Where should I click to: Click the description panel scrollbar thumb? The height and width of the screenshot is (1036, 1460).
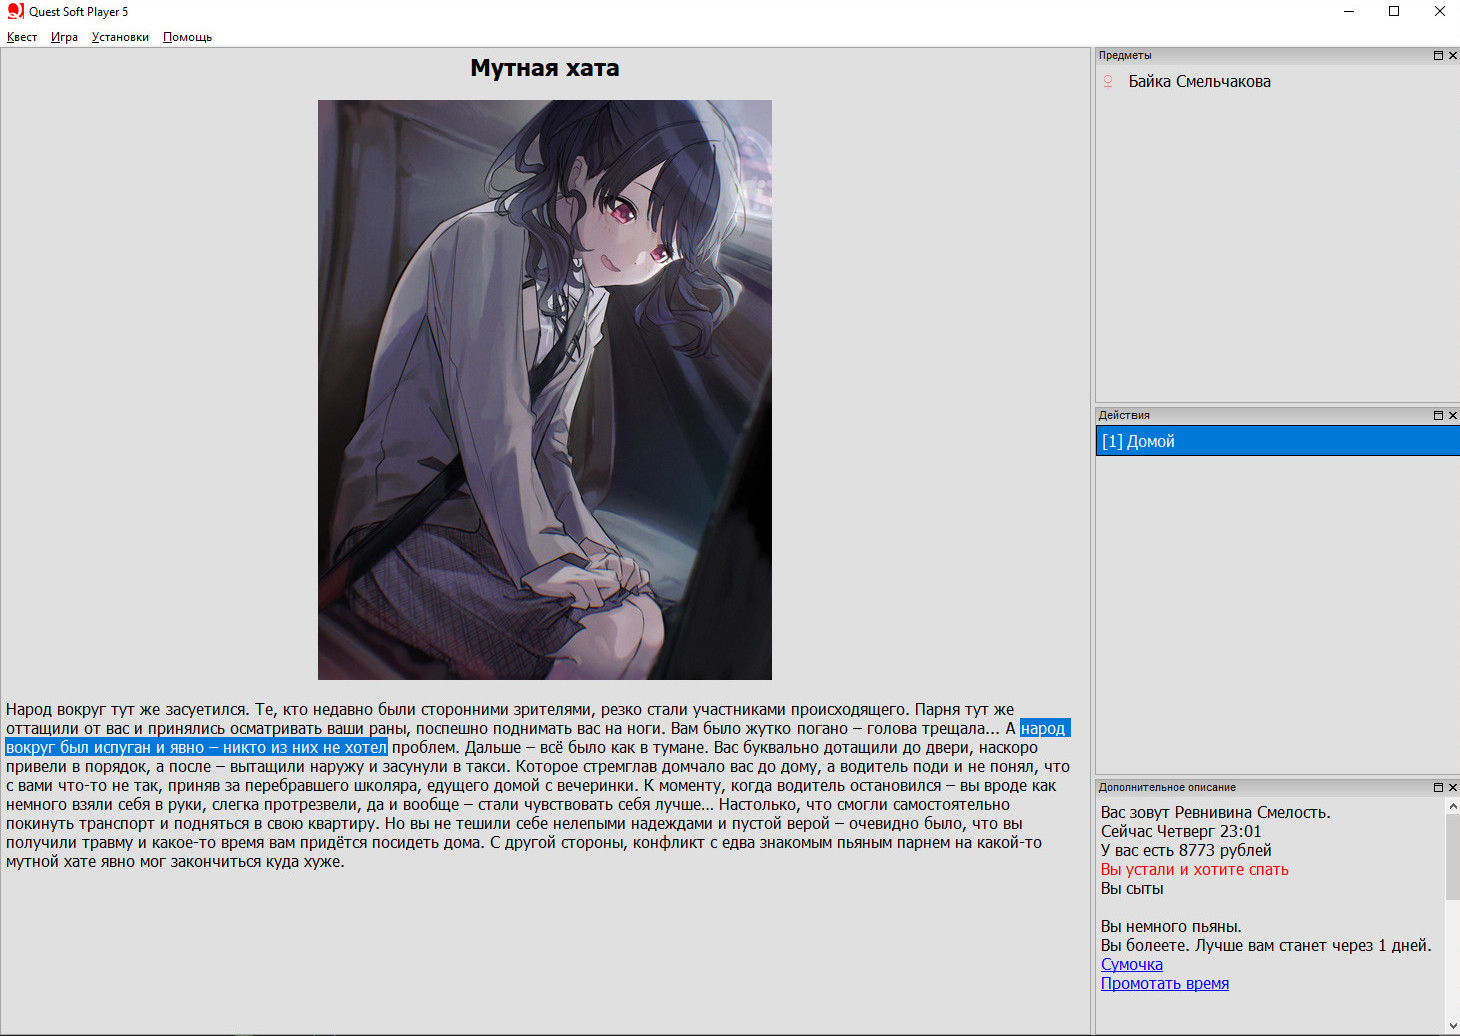tap(1452, 856)
